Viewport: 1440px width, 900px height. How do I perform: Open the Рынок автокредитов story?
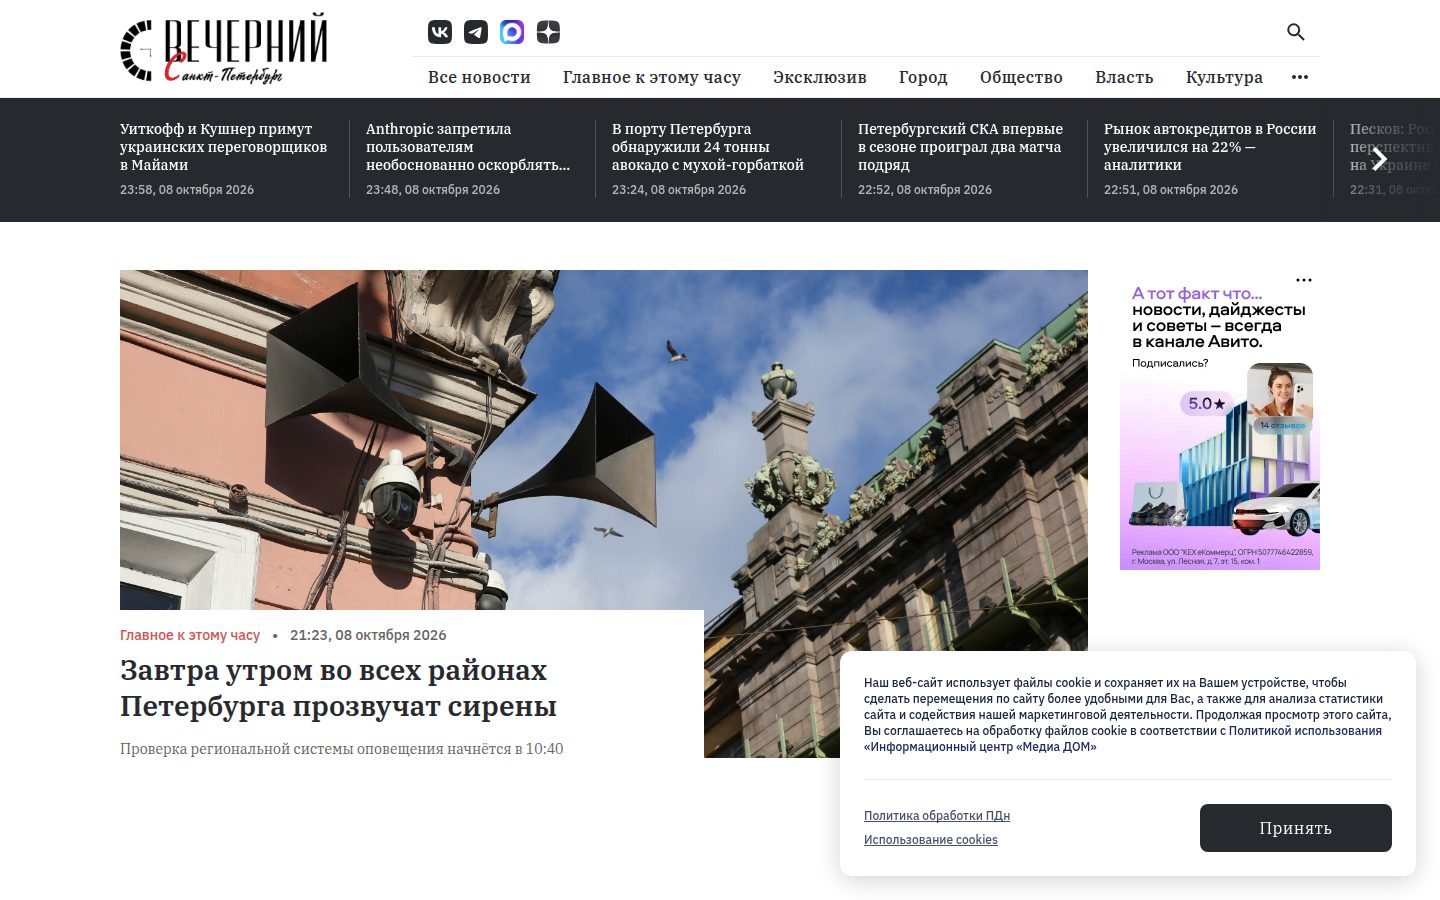(1210, 147)
